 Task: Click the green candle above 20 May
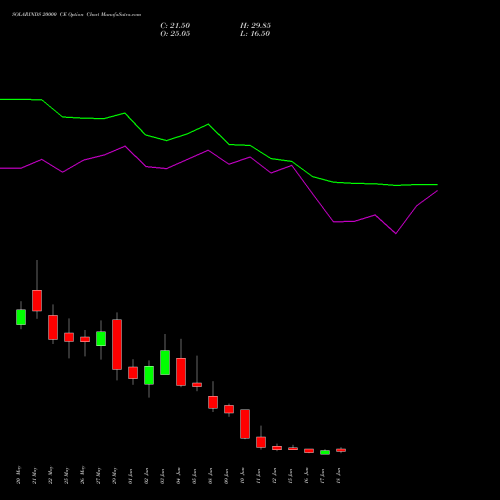[21, 317]
